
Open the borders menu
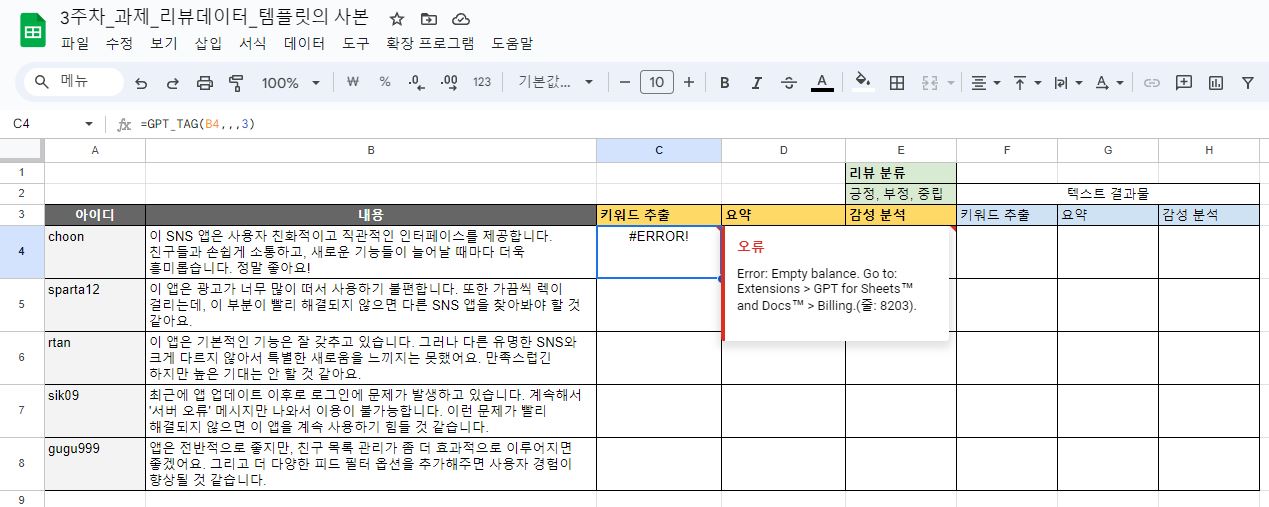[x=897, y=83]
